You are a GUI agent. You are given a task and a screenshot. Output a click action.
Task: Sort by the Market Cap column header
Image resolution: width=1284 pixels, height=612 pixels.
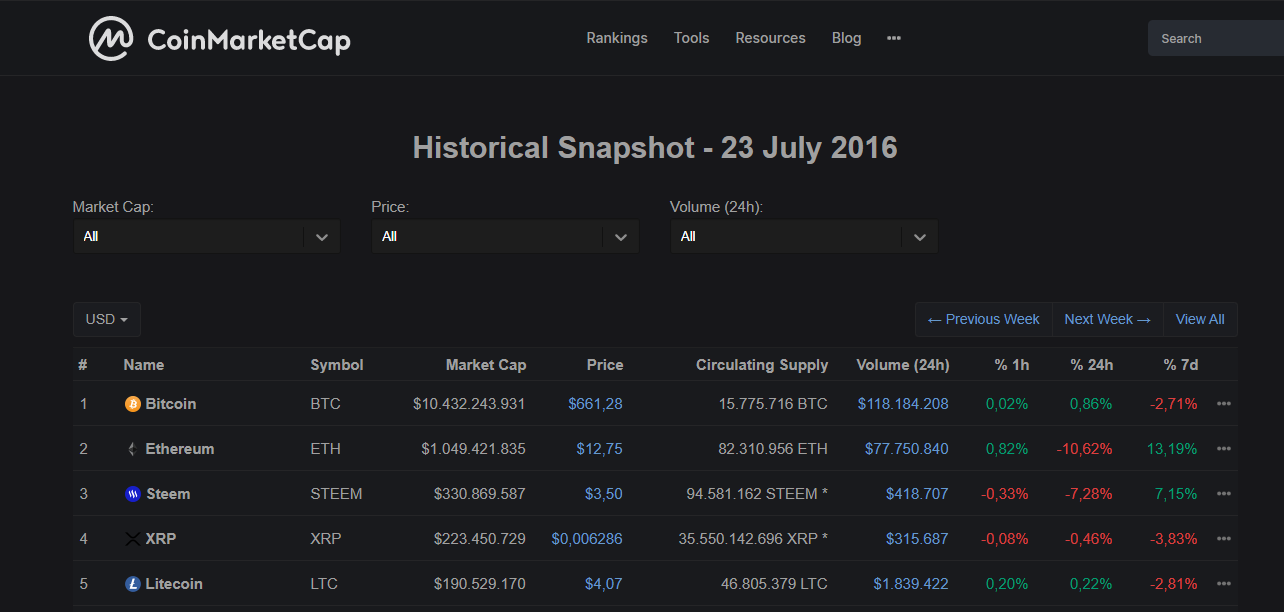tap(486, 365)
